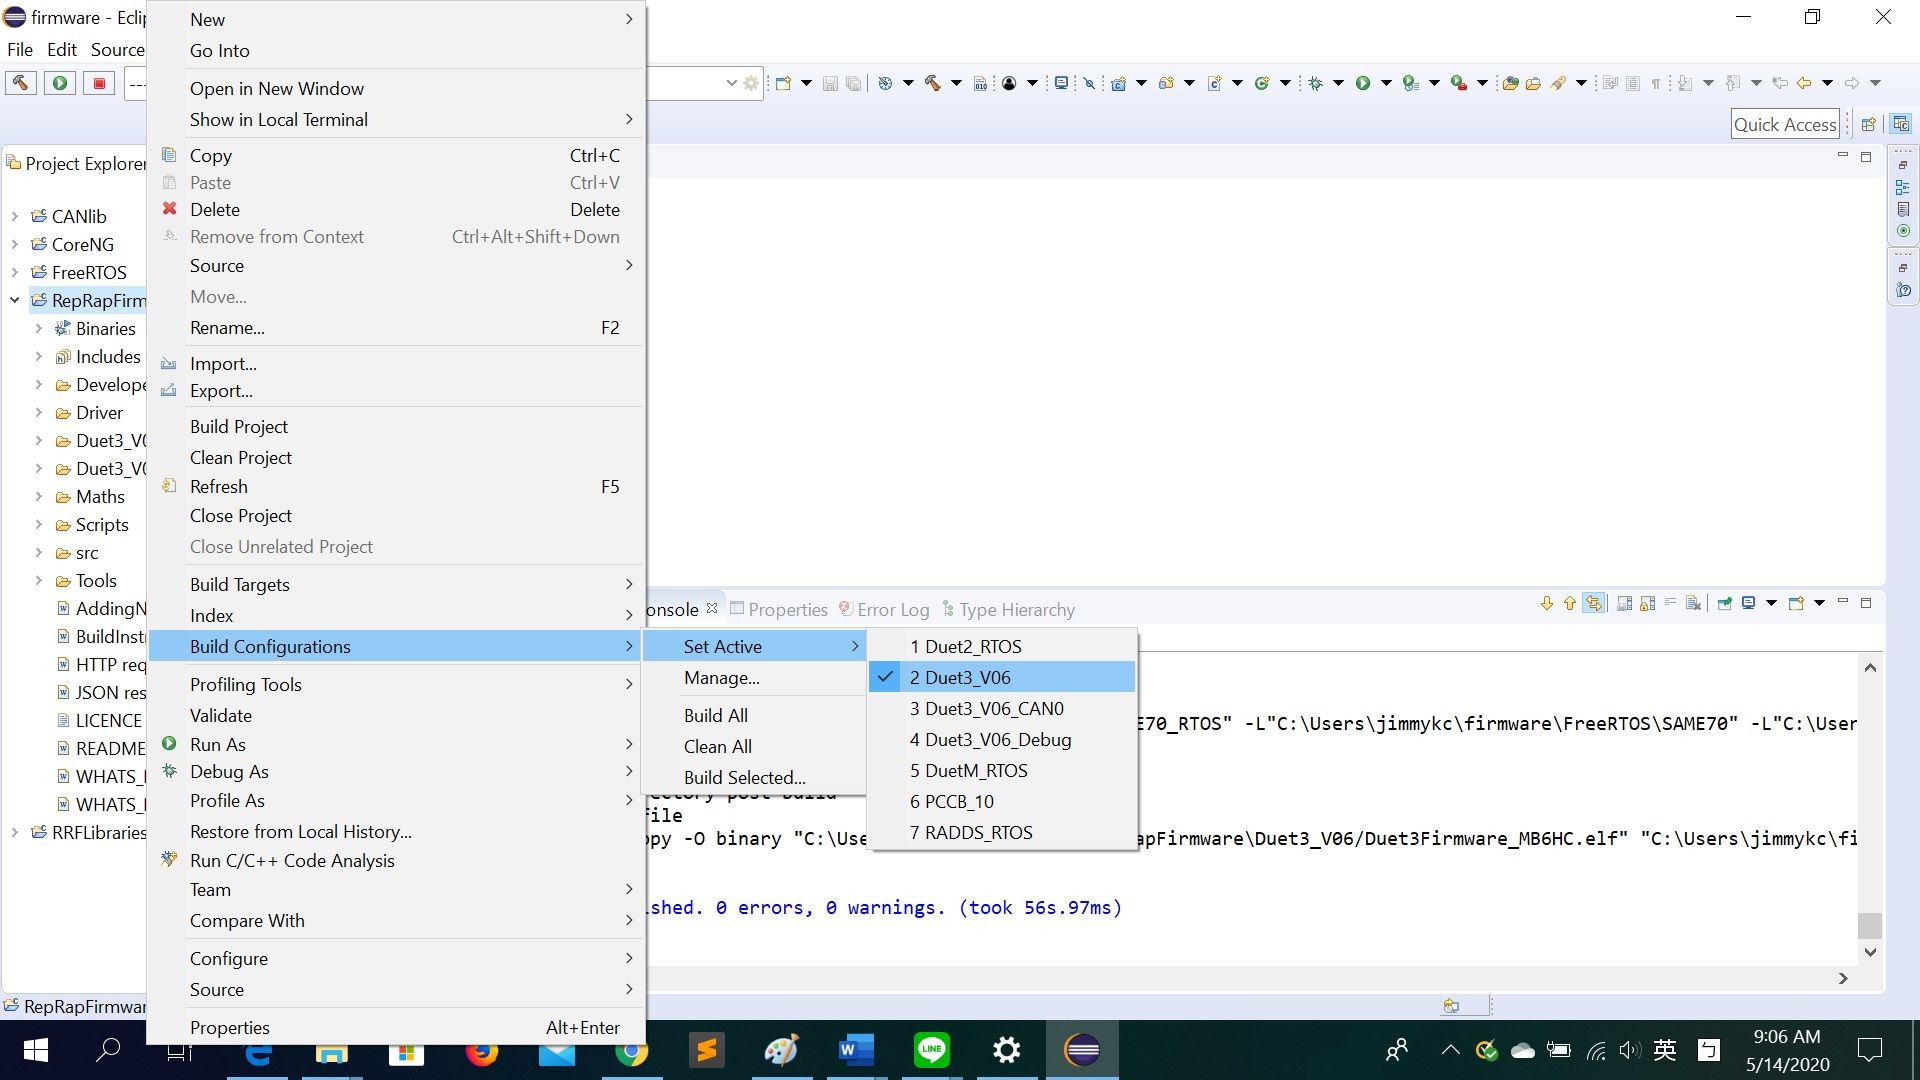Click the Open Console icon
This screenshot has width=1920, height=1080.
tap(1797, 603)
